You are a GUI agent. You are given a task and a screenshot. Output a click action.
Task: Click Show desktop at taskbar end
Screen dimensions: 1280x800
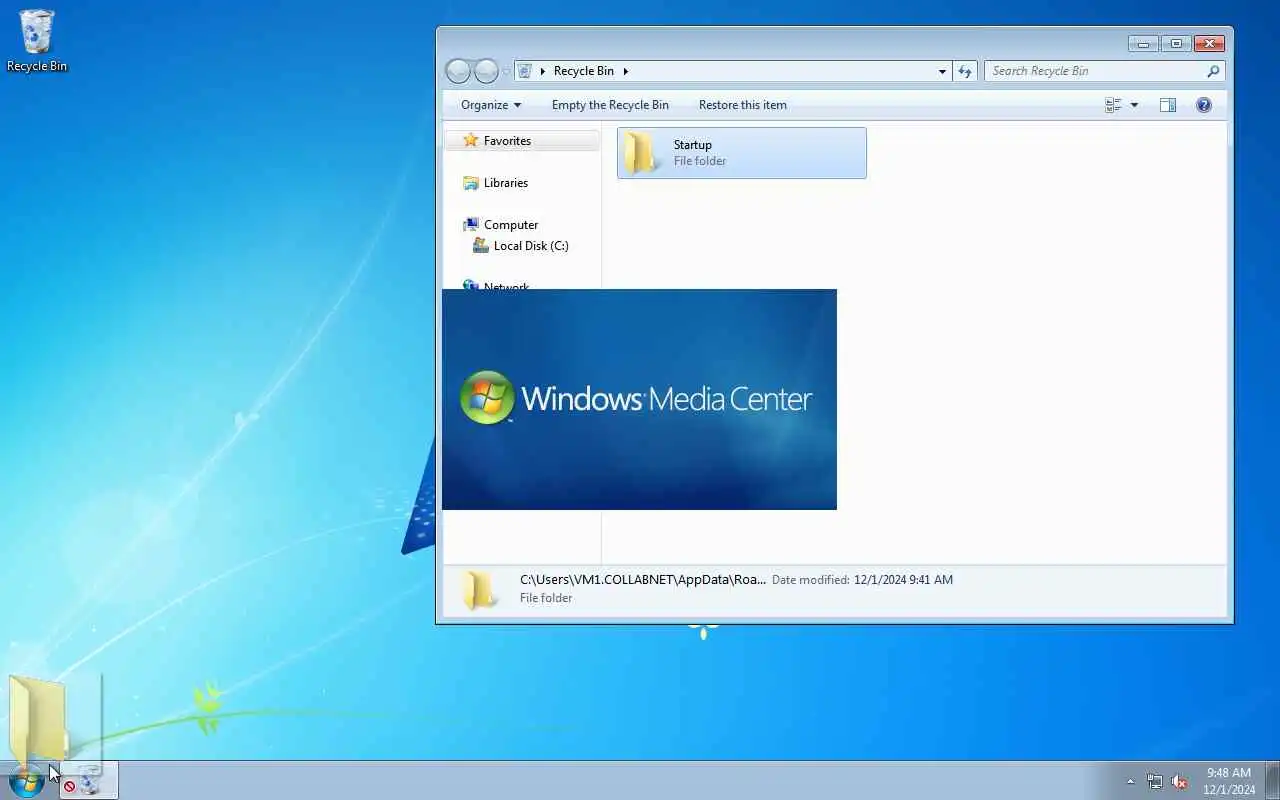click(1272, 781)
